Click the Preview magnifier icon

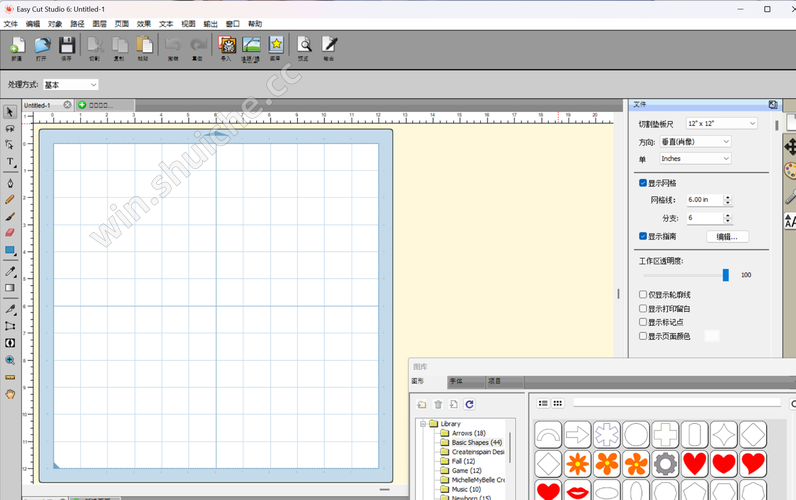[304, 46]
